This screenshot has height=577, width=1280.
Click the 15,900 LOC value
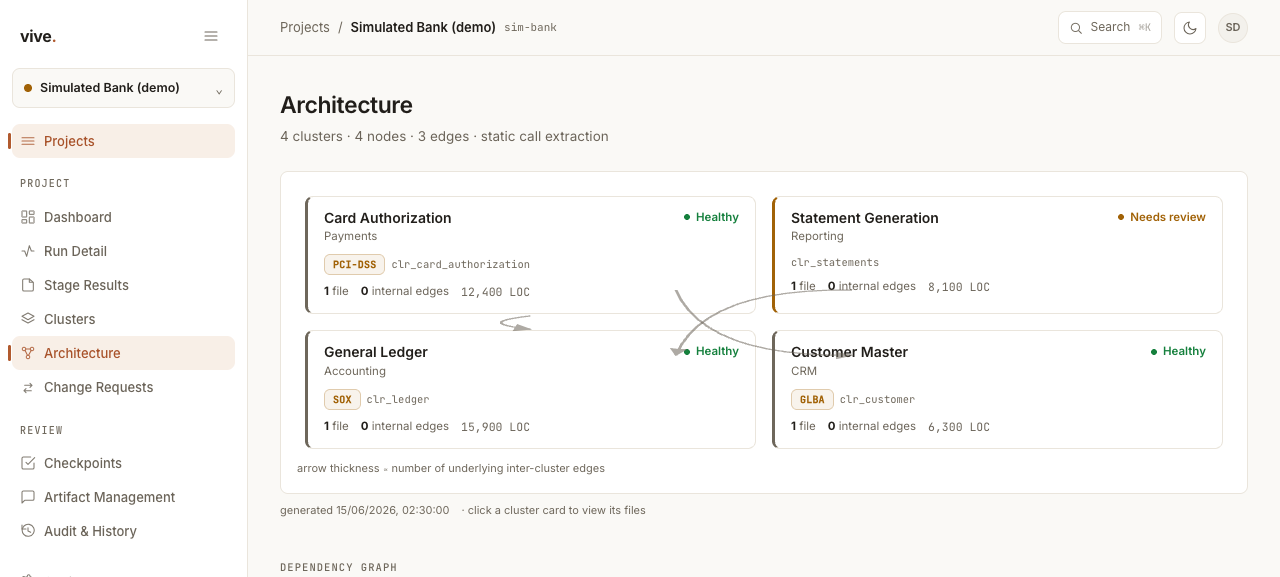(x=495, y=427)
